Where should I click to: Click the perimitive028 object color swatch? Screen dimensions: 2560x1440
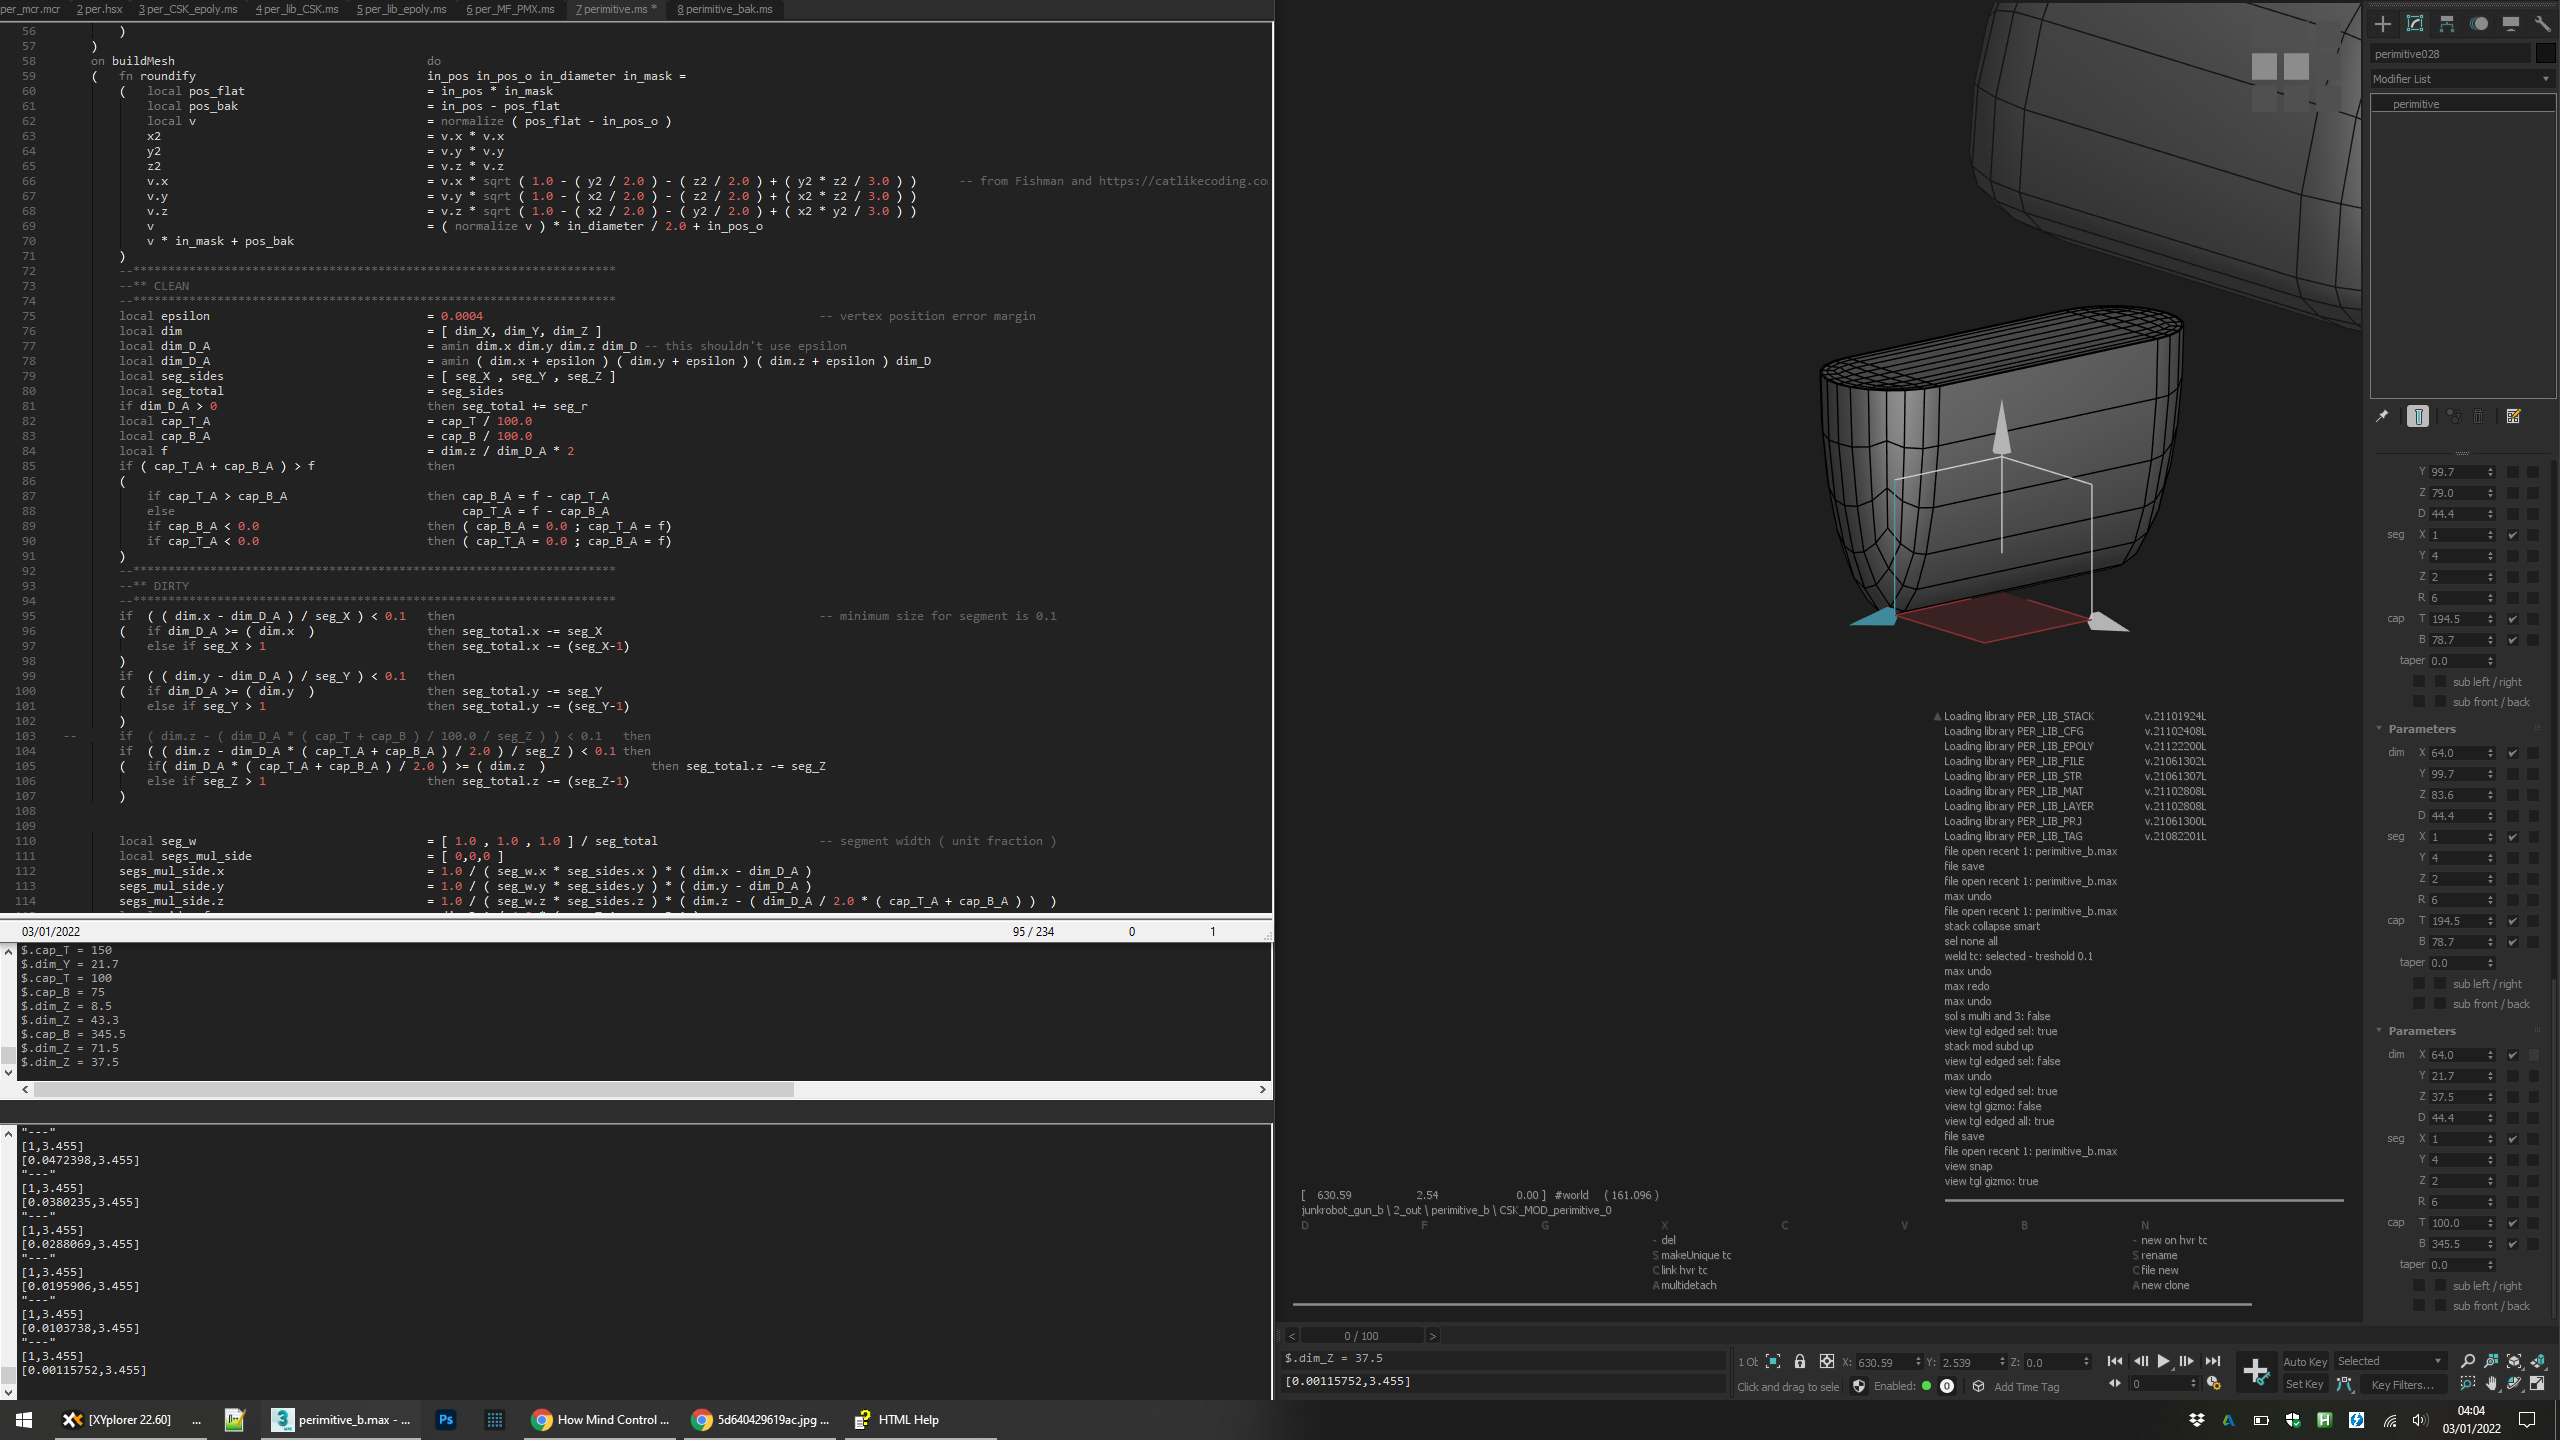coord(2546,54)
